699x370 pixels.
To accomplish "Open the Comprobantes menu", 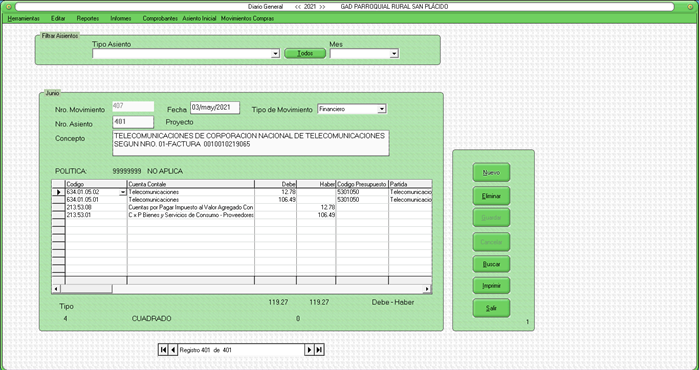I will coord(160,19).
